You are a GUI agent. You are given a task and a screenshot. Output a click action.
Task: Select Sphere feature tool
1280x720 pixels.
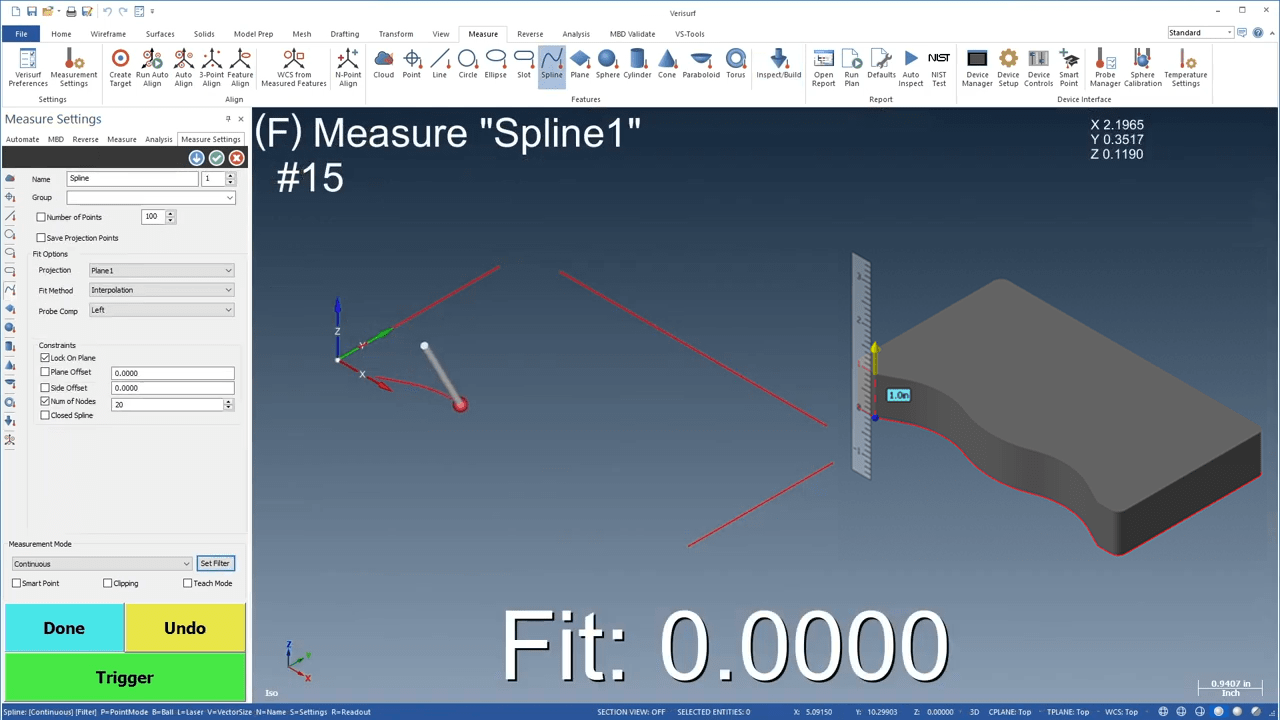(x=608, y=64)
